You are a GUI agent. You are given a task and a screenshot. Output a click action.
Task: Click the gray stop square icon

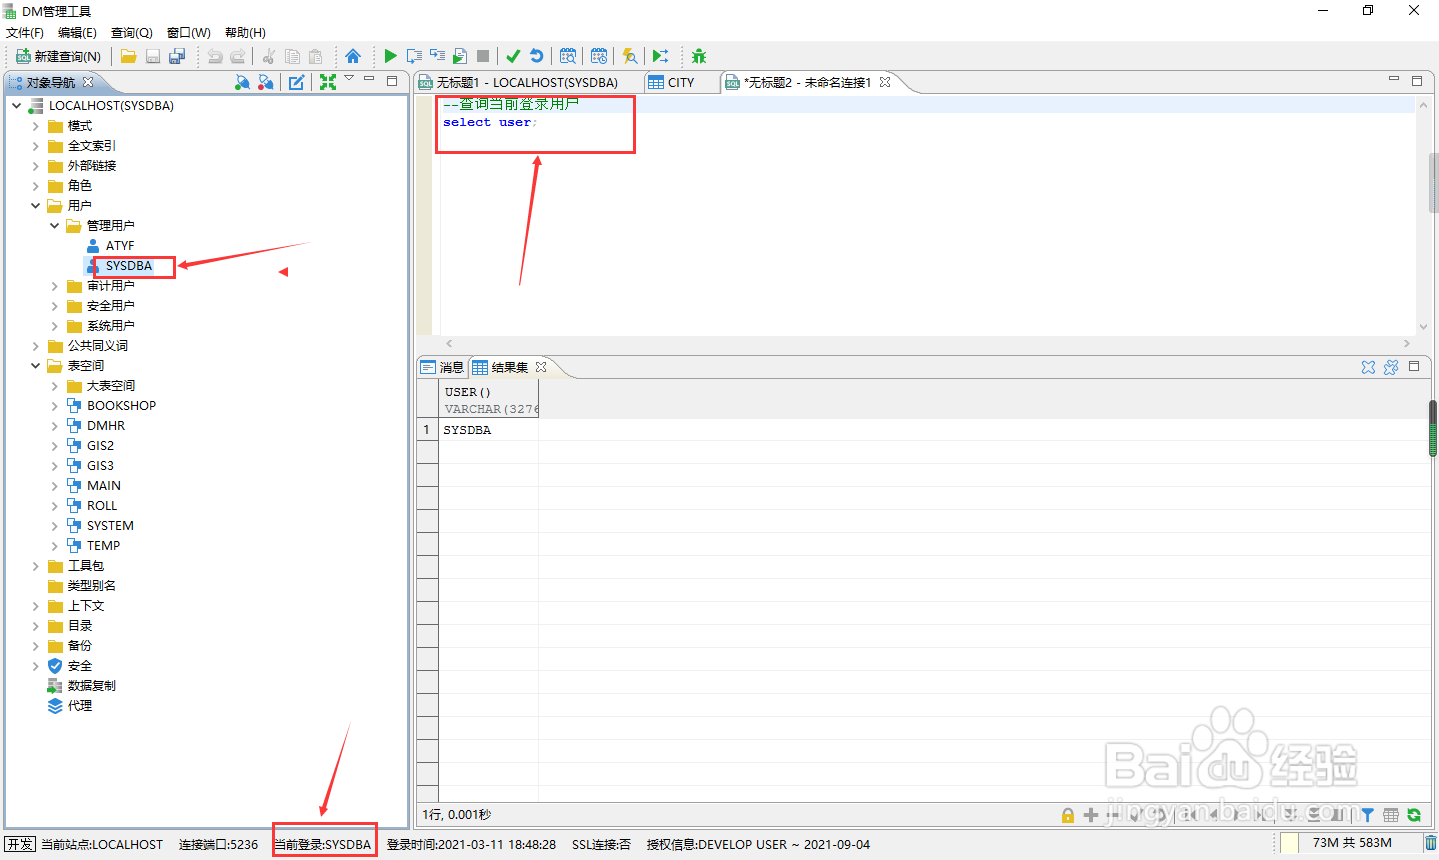(483, 56)
